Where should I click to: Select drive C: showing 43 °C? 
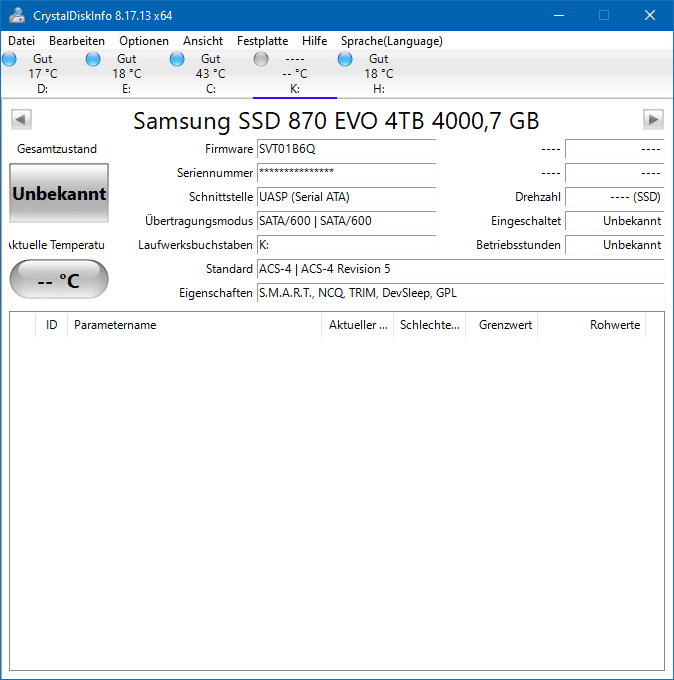[210, 74]
